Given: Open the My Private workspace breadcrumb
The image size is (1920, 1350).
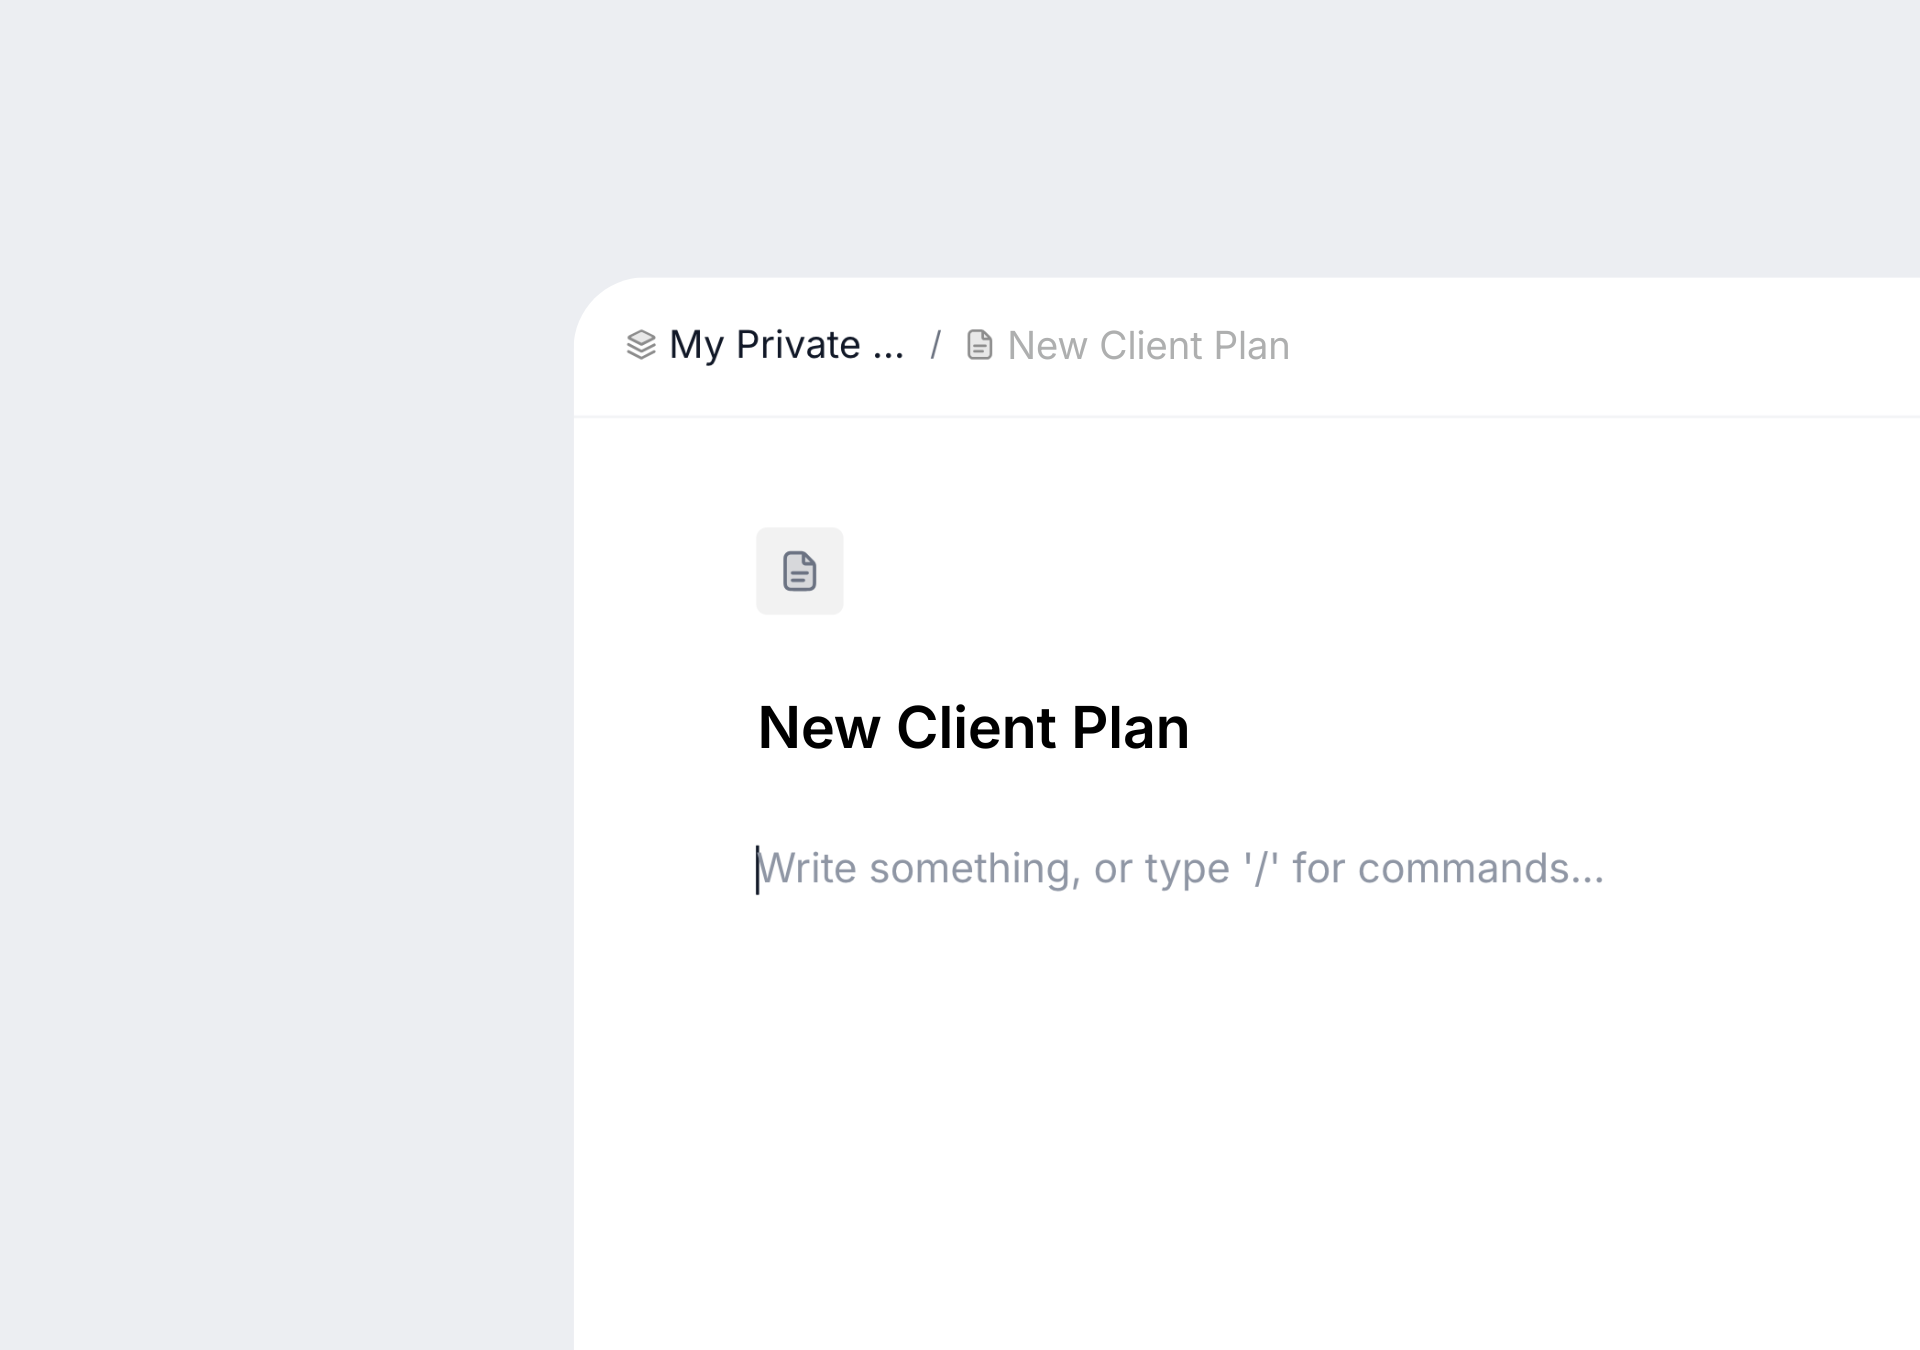Looking at the screenshot, I should coord(786,345).
